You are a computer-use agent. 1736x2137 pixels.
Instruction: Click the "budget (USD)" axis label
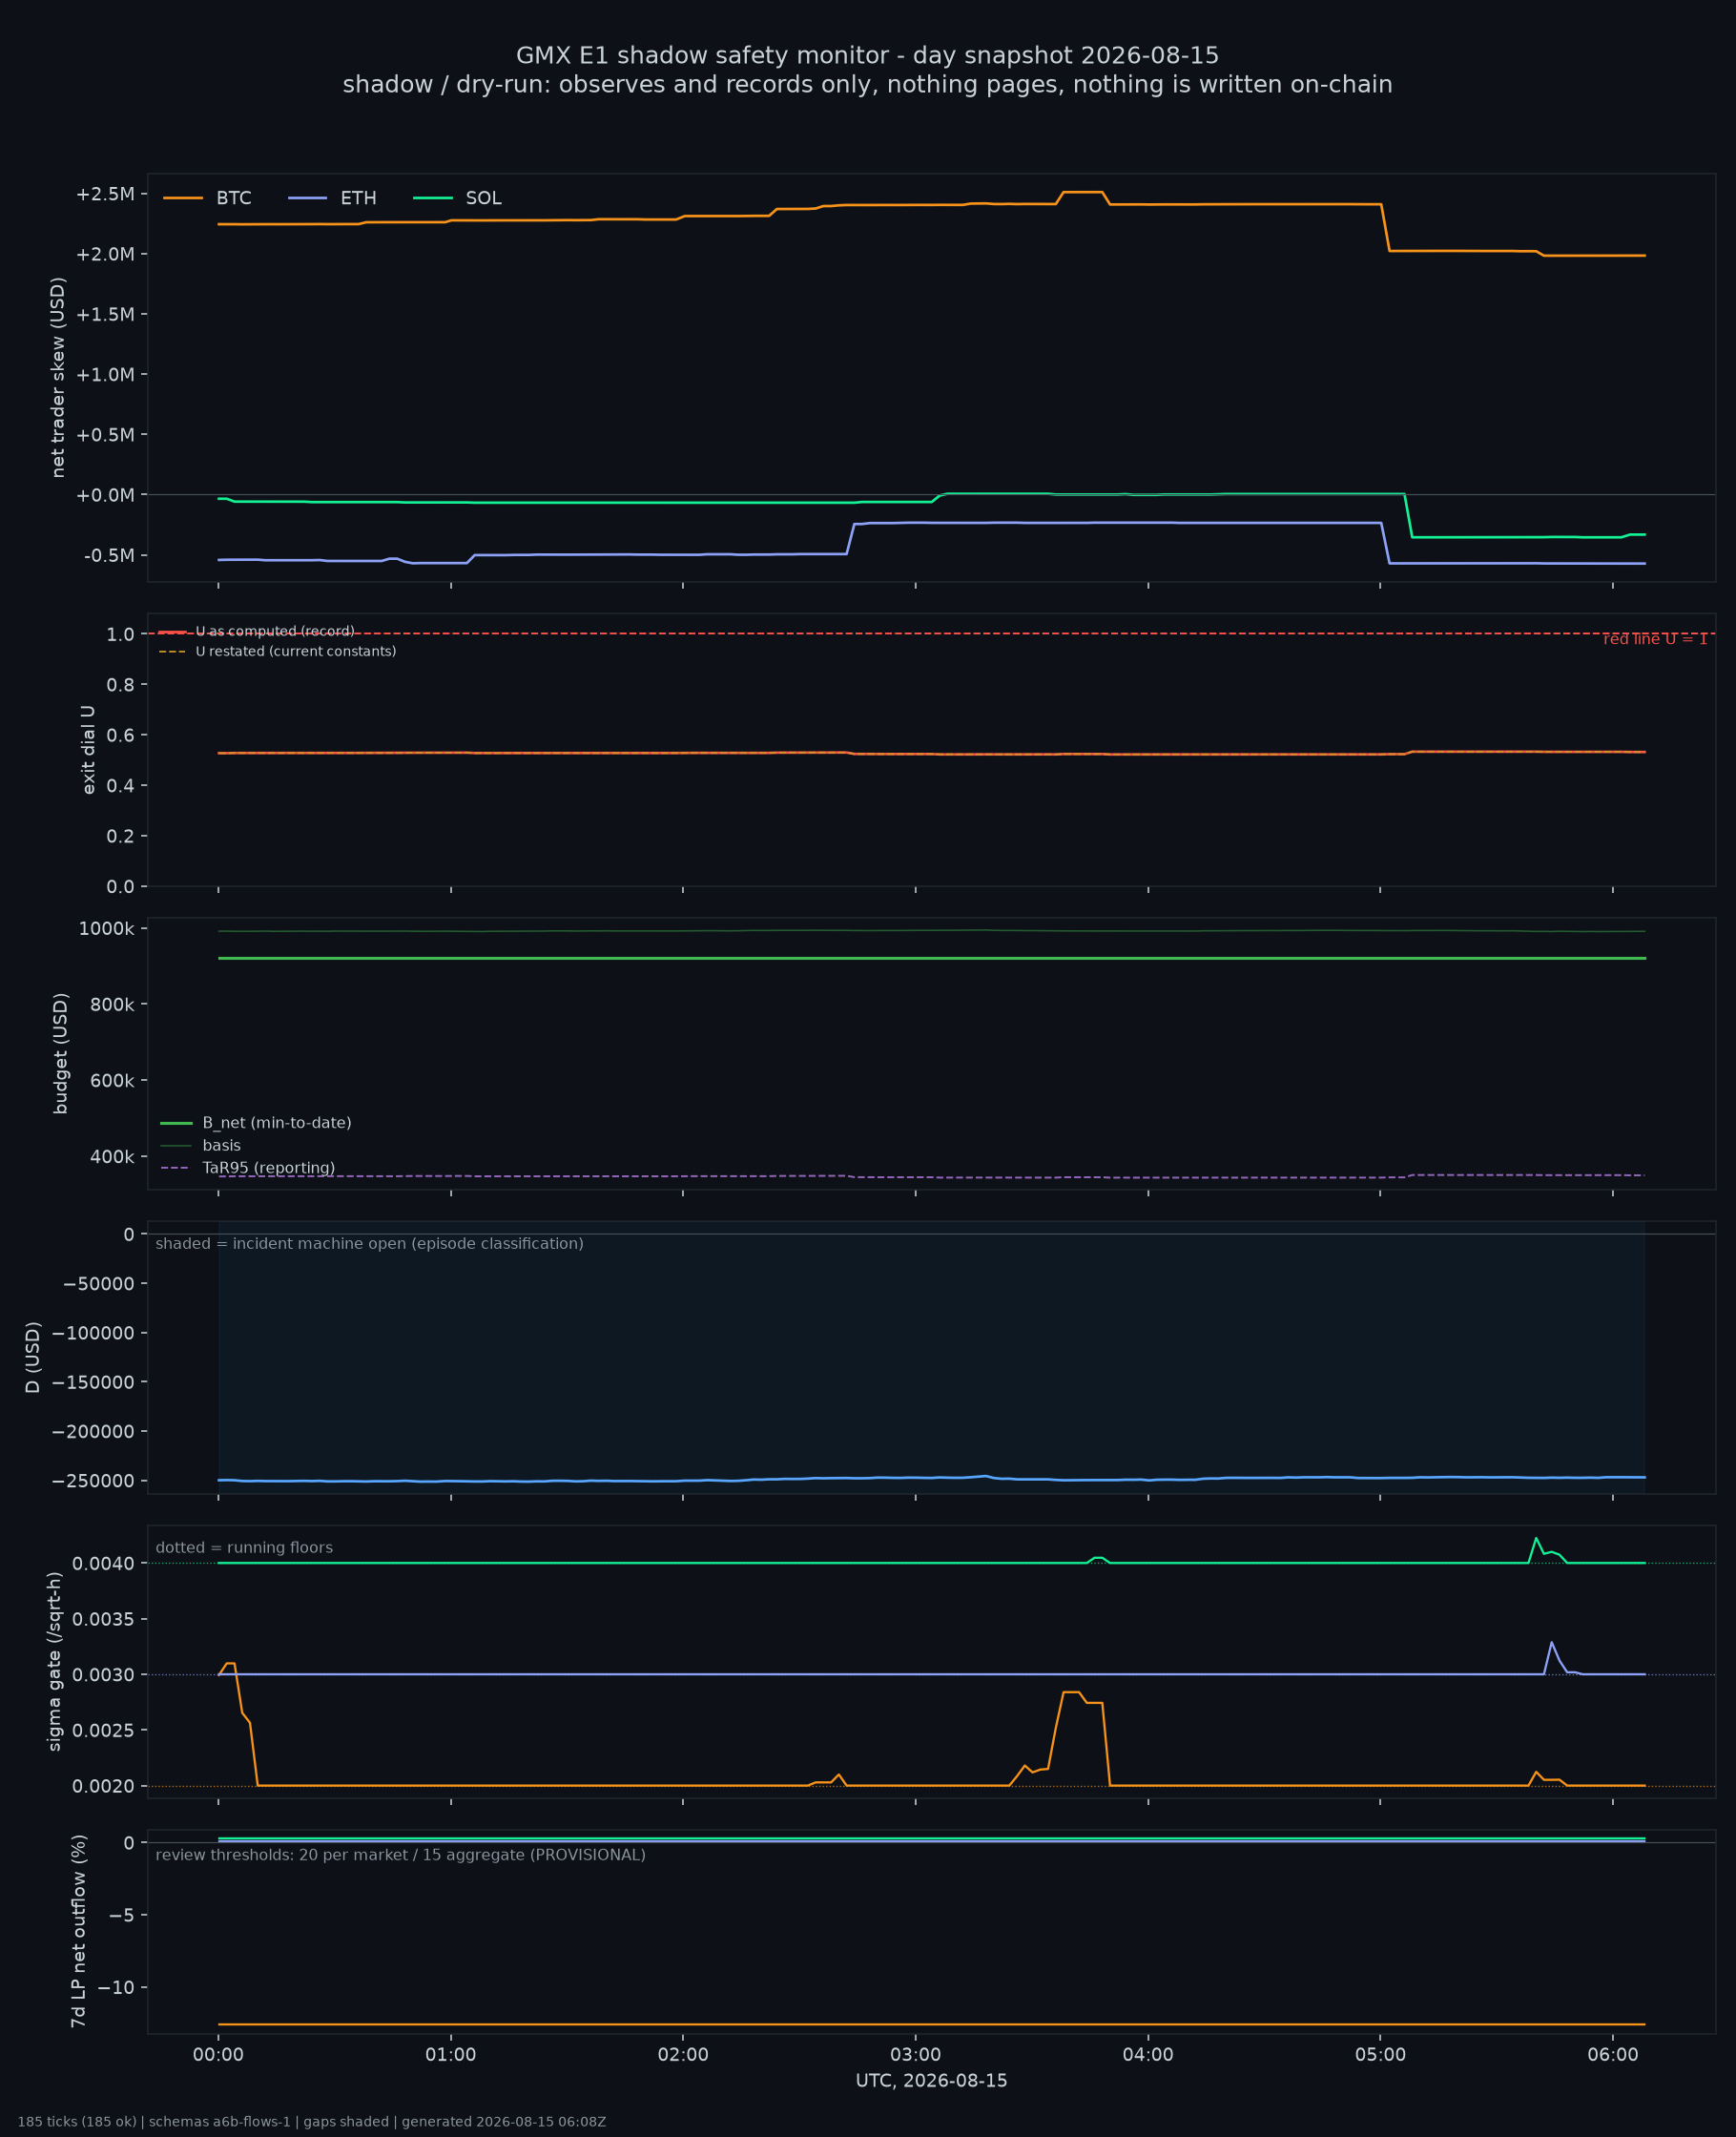[61, 1053]
